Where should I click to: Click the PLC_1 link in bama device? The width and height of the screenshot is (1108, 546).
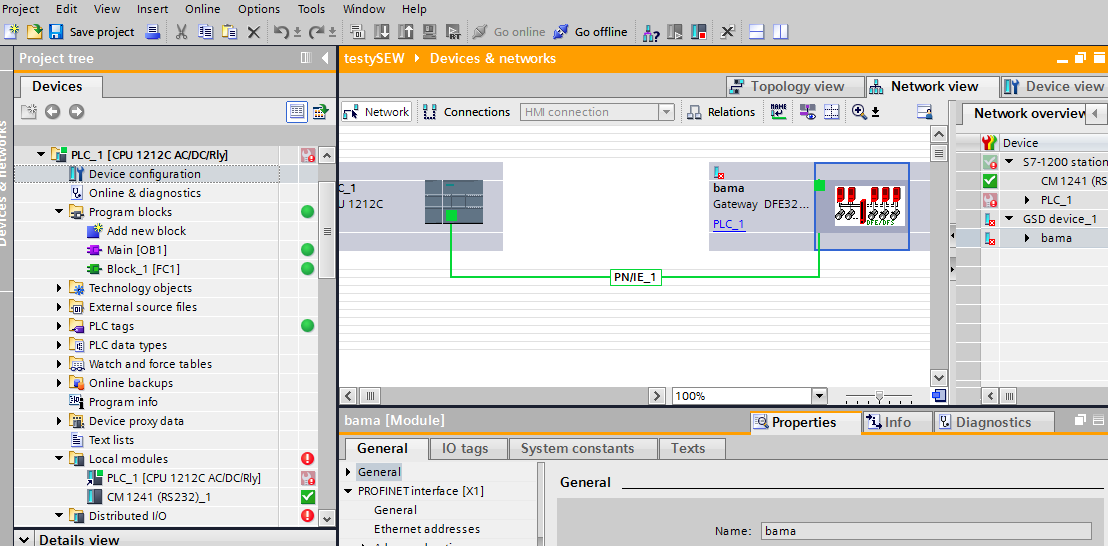pyautogui.click(x=729, y=225)
